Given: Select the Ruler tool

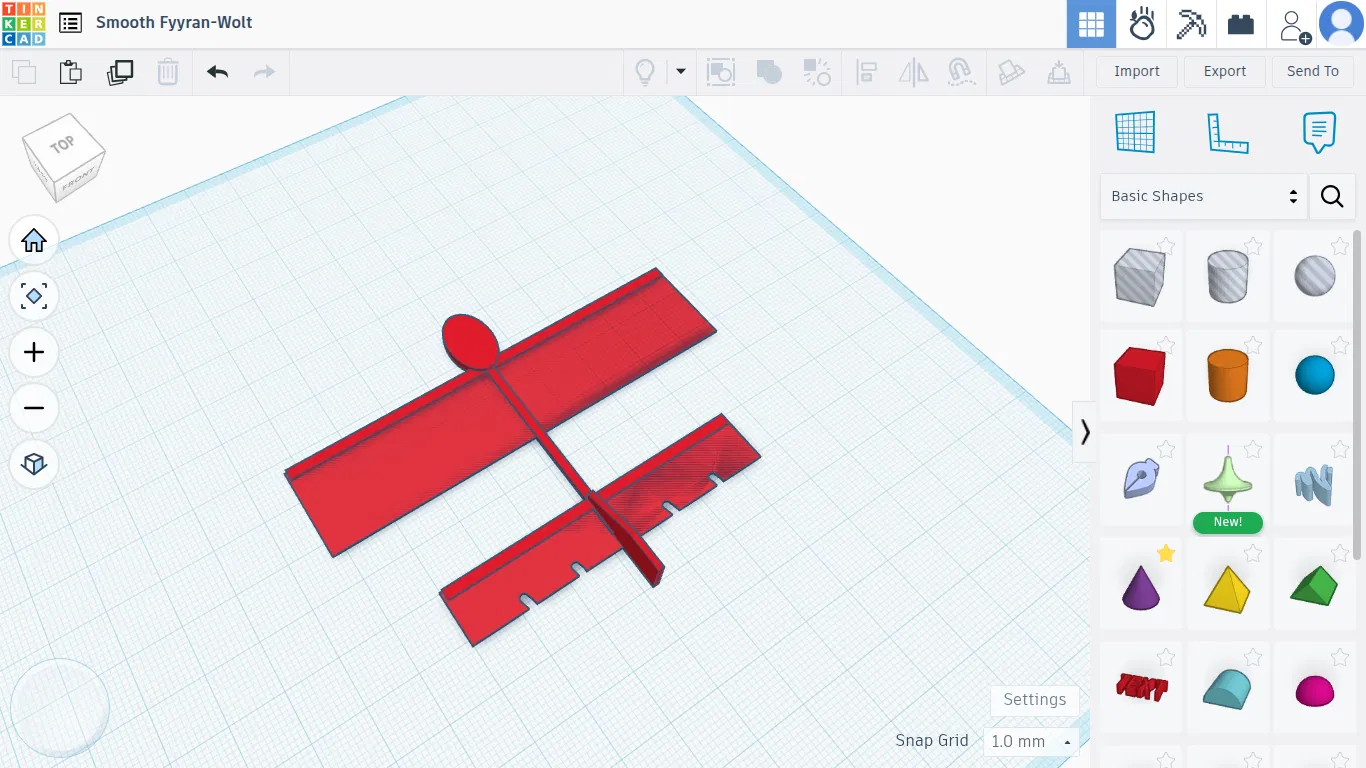Looking at the screenshot, I should click(1228, 132).
